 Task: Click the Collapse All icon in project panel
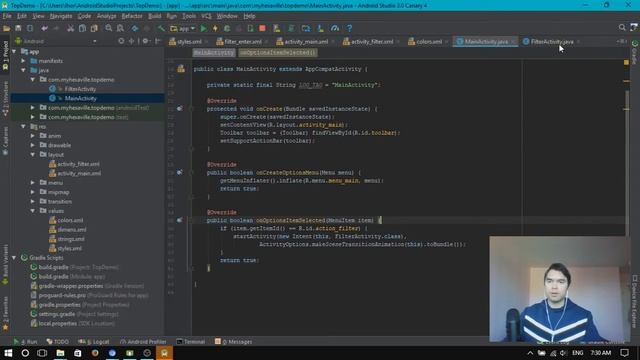(131, 41)
